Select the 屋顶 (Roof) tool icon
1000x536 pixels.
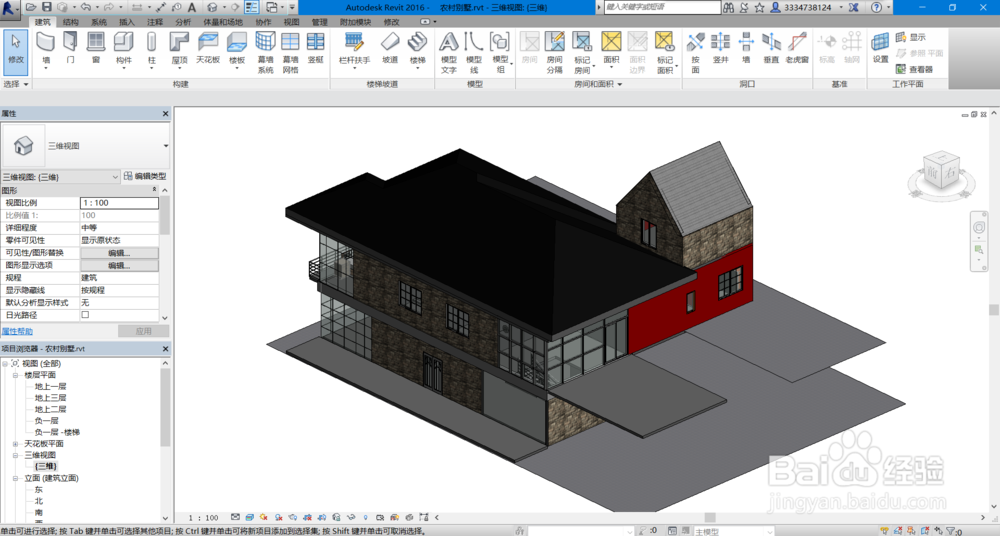[179, 43]
